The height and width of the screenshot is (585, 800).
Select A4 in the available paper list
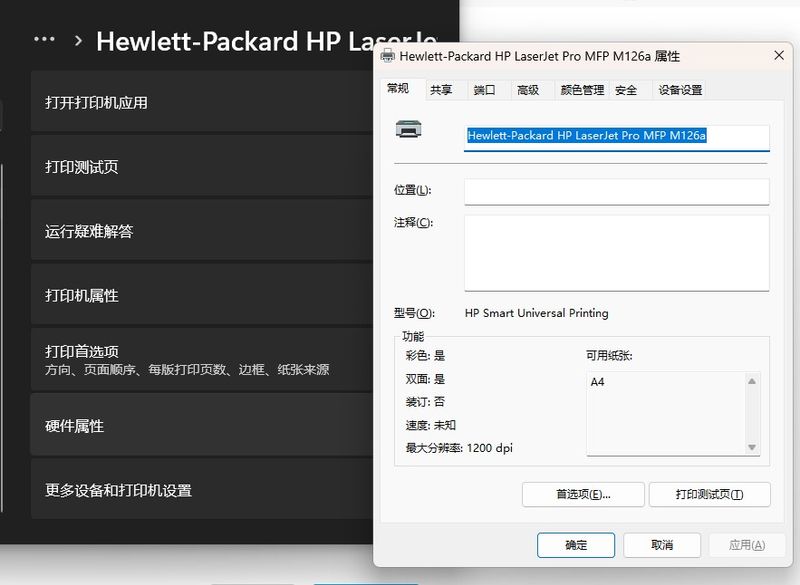point(598,382)
